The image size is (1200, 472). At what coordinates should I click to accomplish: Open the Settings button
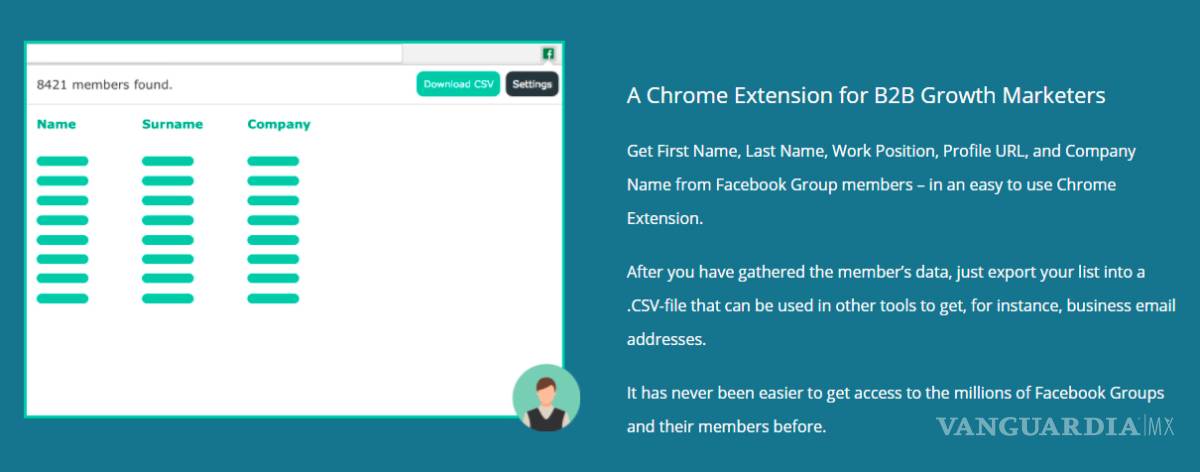(x=532, y=84)
